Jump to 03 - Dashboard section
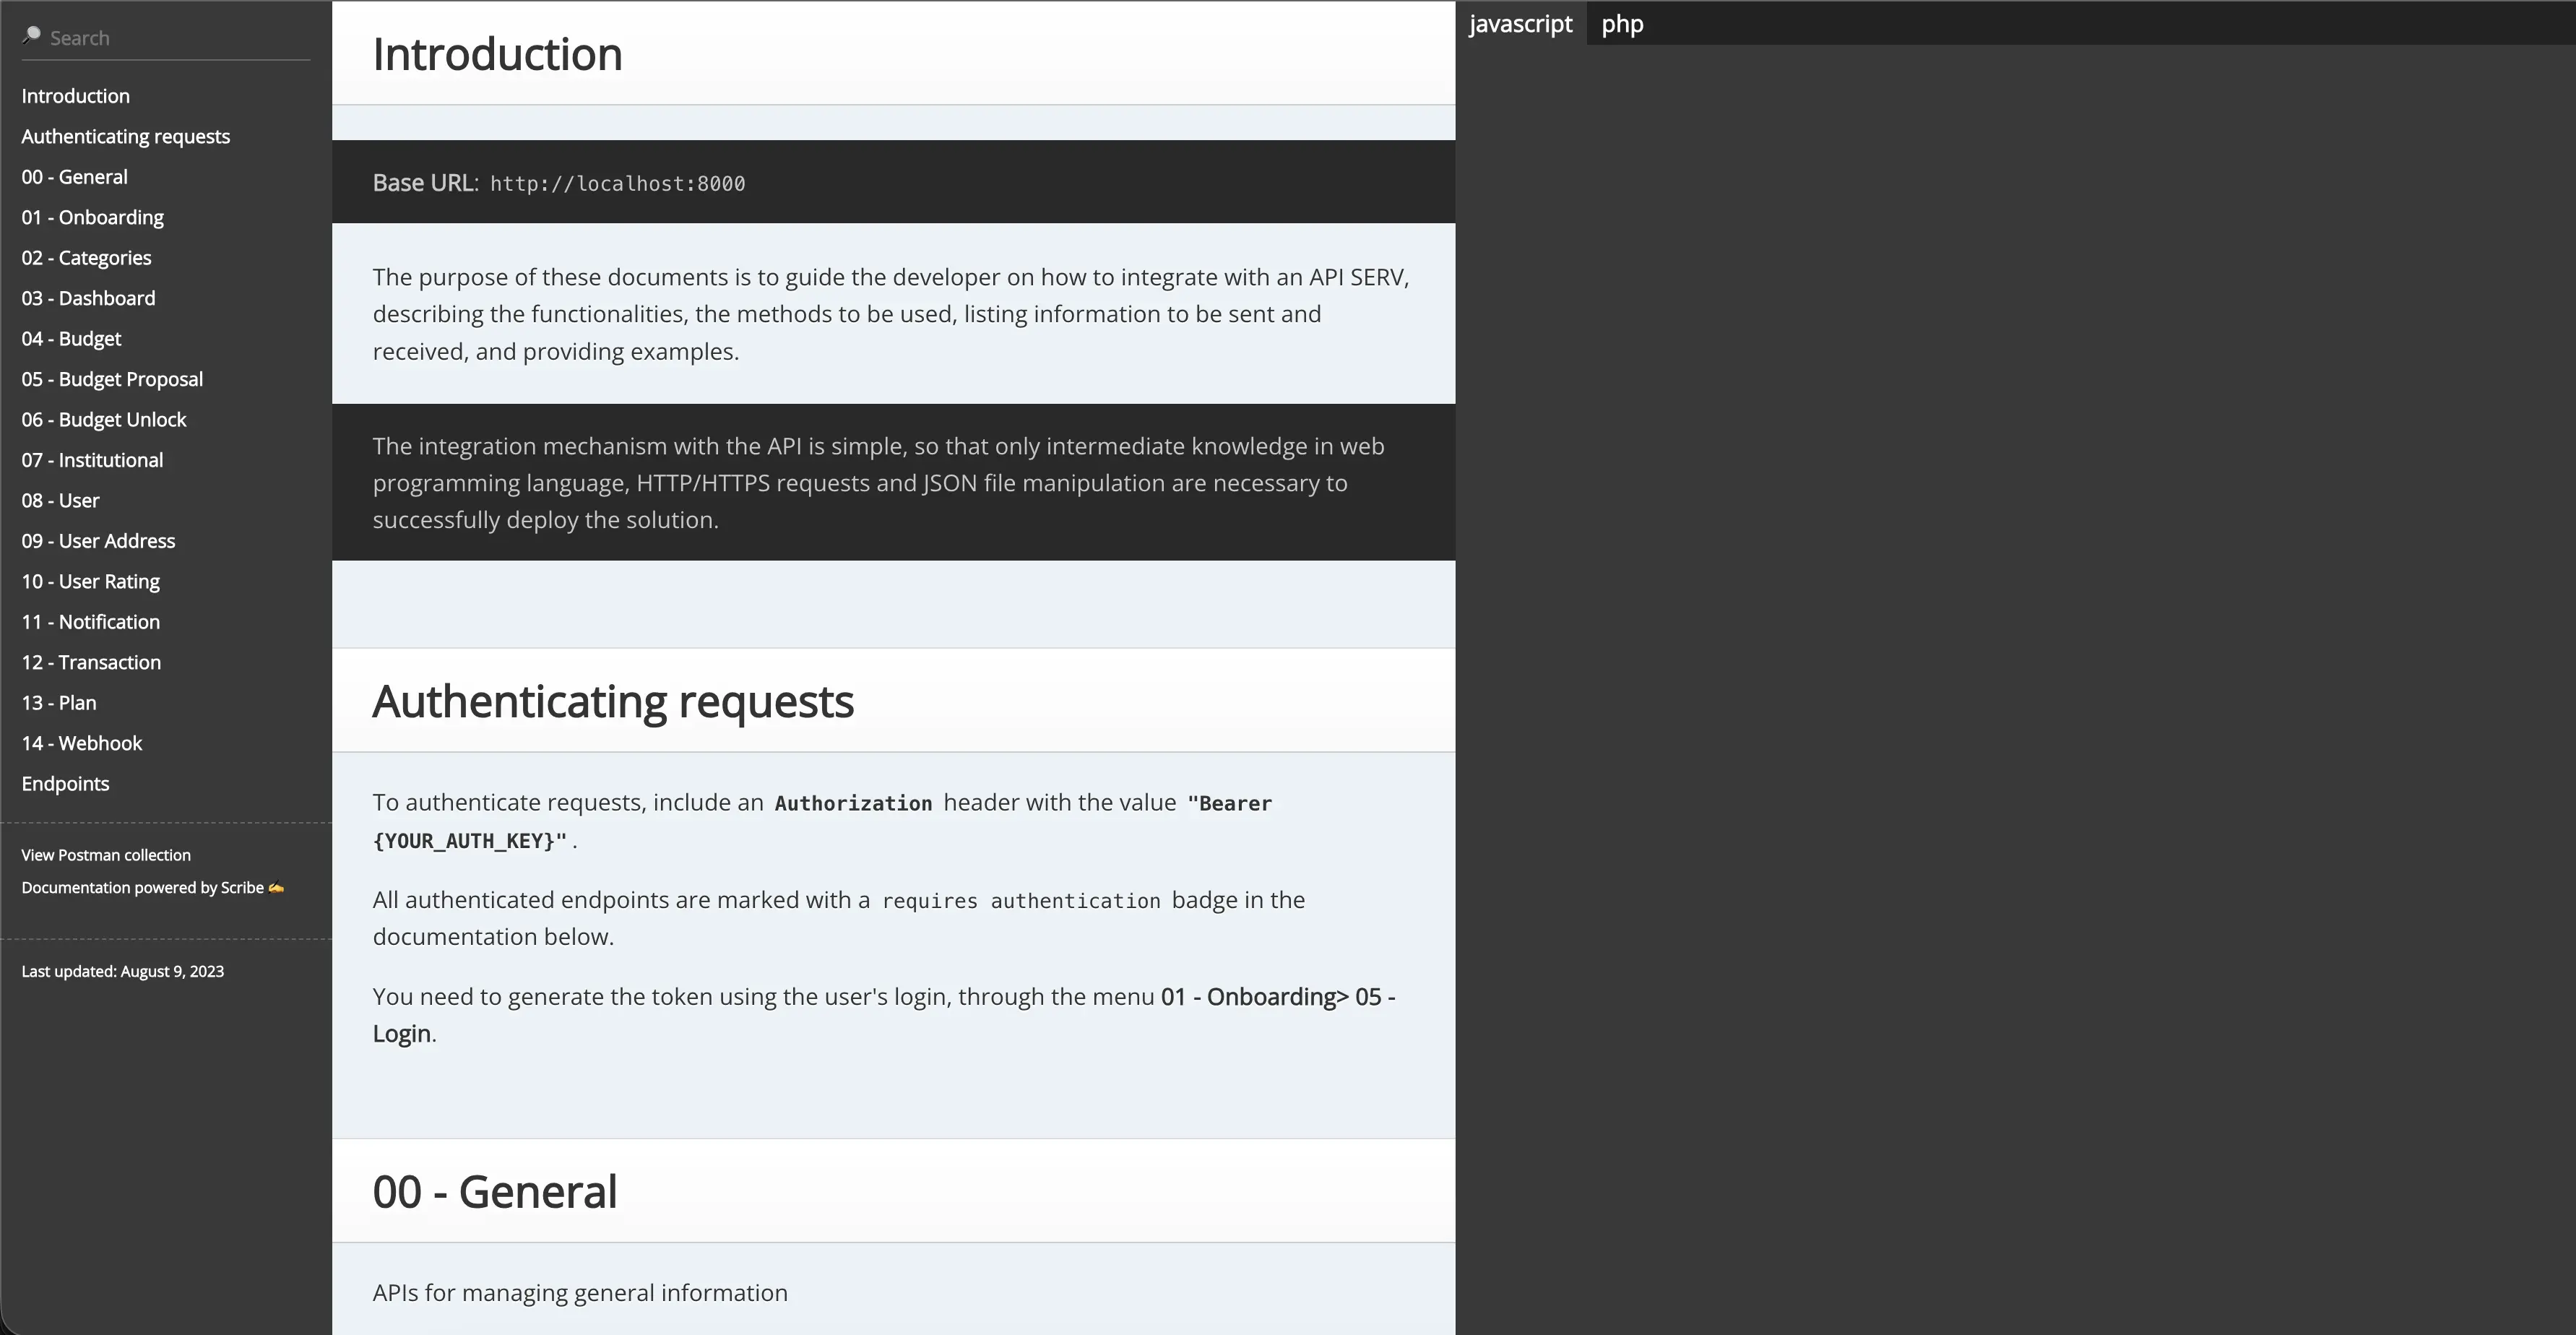This screenshot has width=2576, height=1335. tap(89, 298)
